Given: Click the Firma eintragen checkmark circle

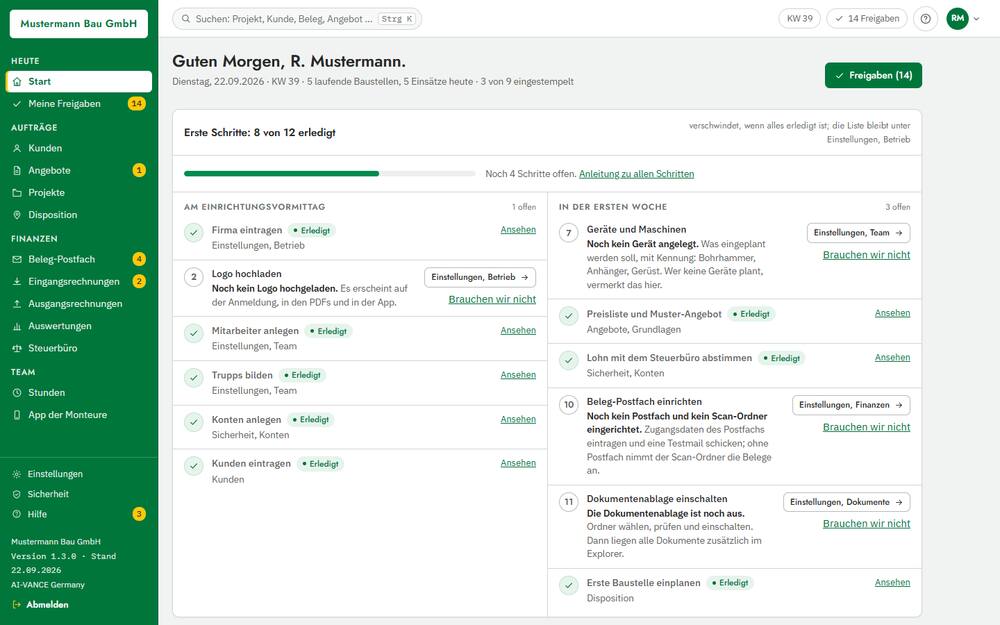Looking at the screenshot, I should 194,233.
